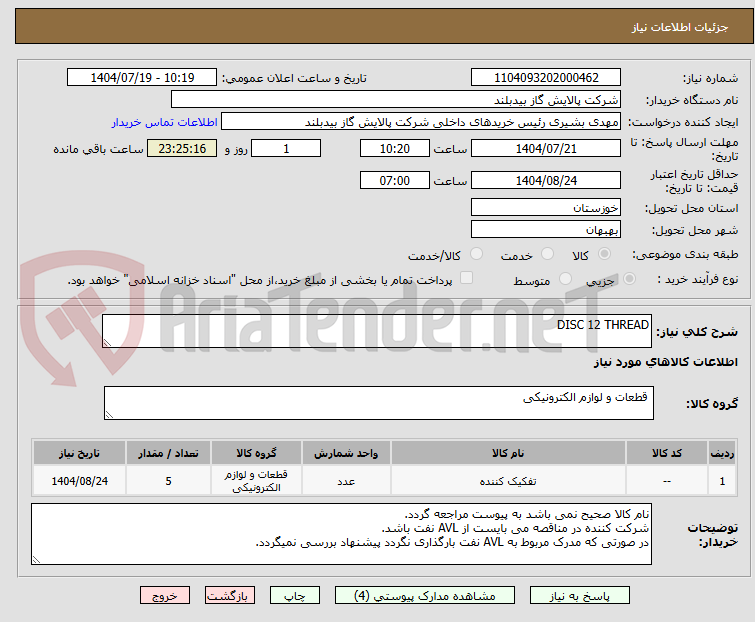Click the جزئیات اطلاعات نیاز page header
Screen dimensions: 755x622
[680, 27]
